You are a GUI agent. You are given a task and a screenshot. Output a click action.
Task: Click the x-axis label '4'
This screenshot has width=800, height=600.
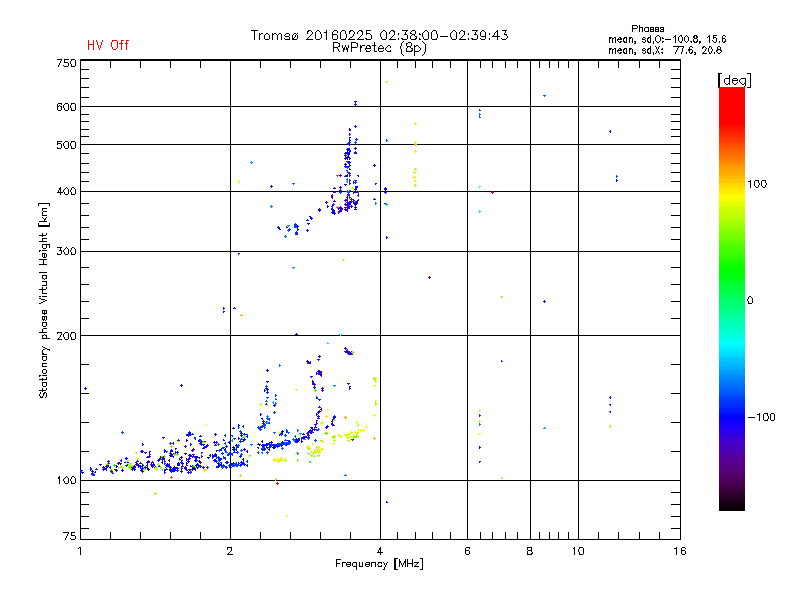380,551
